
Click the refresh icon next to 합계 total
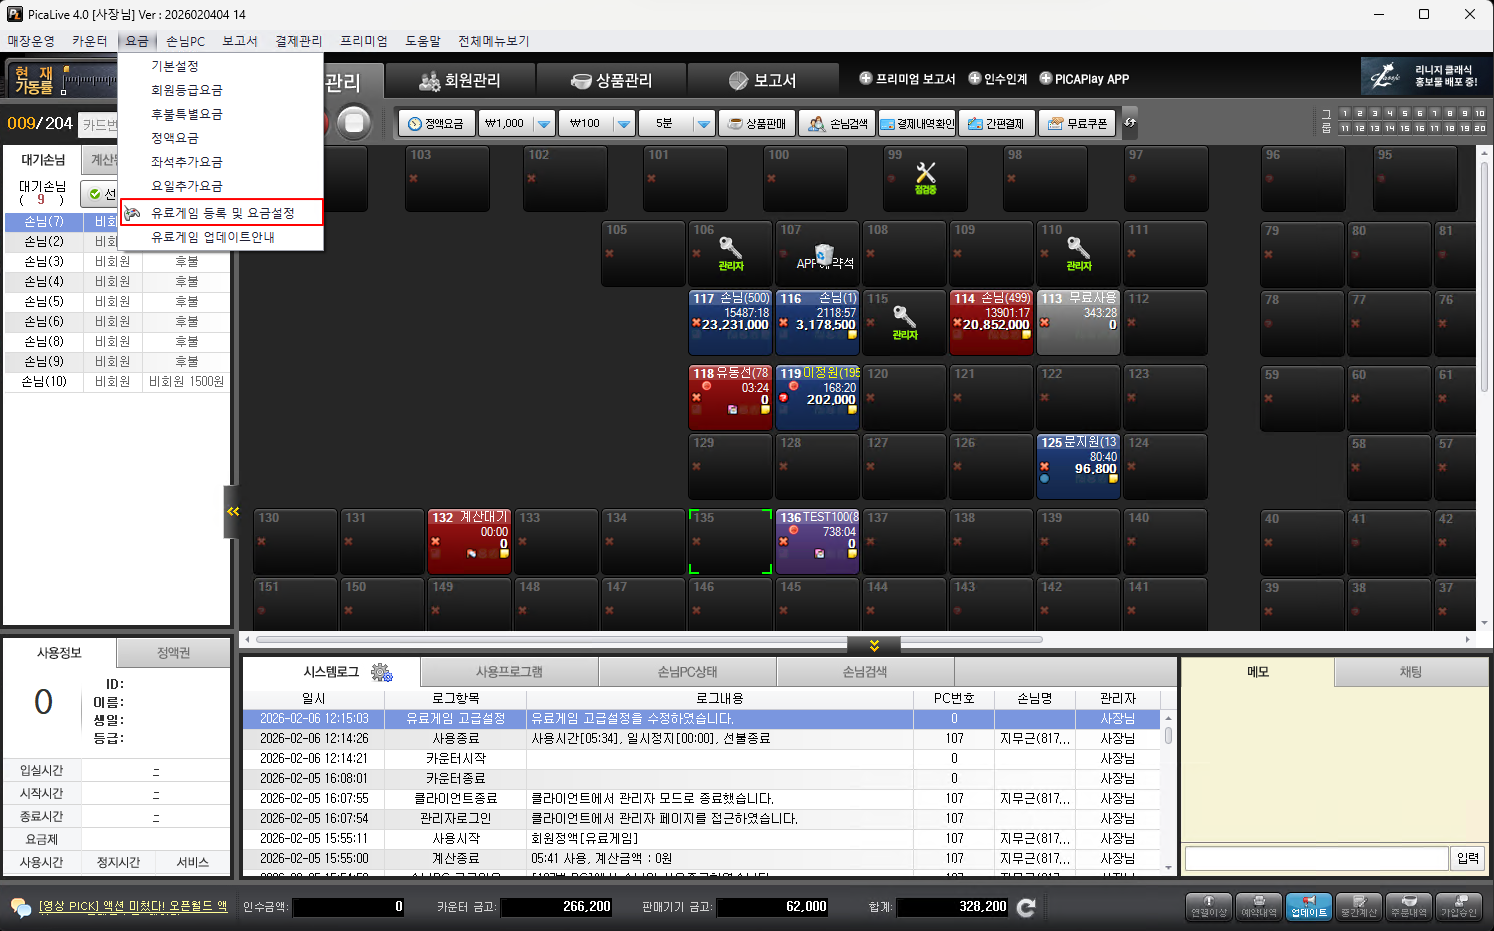(1026, 907)
